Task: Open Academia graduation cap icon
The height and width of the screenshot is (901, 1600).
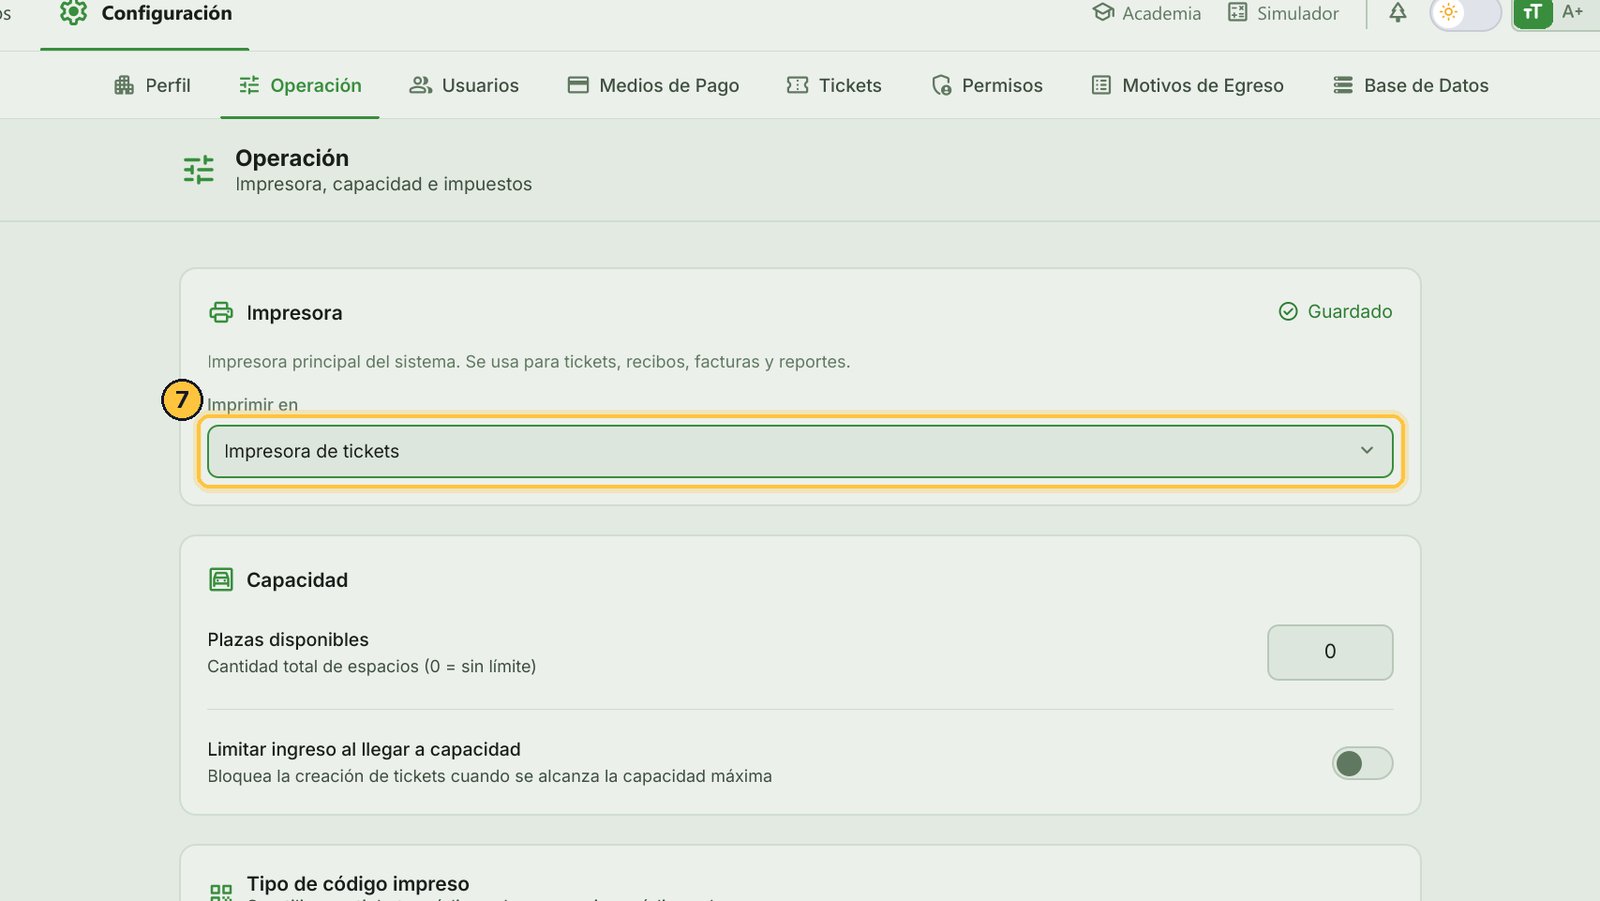Action: [1103, 13]
